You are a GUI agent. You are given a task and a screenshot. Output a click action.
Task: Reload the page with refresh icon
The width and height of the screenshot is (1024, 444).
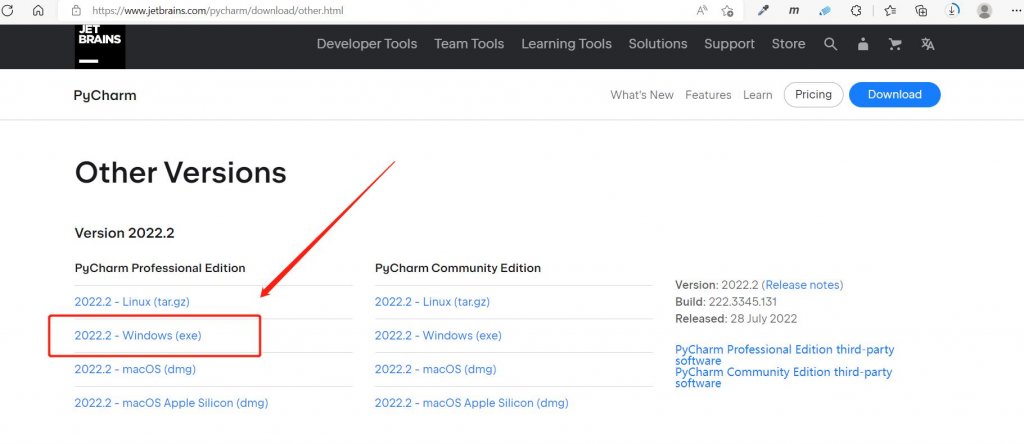8,10
